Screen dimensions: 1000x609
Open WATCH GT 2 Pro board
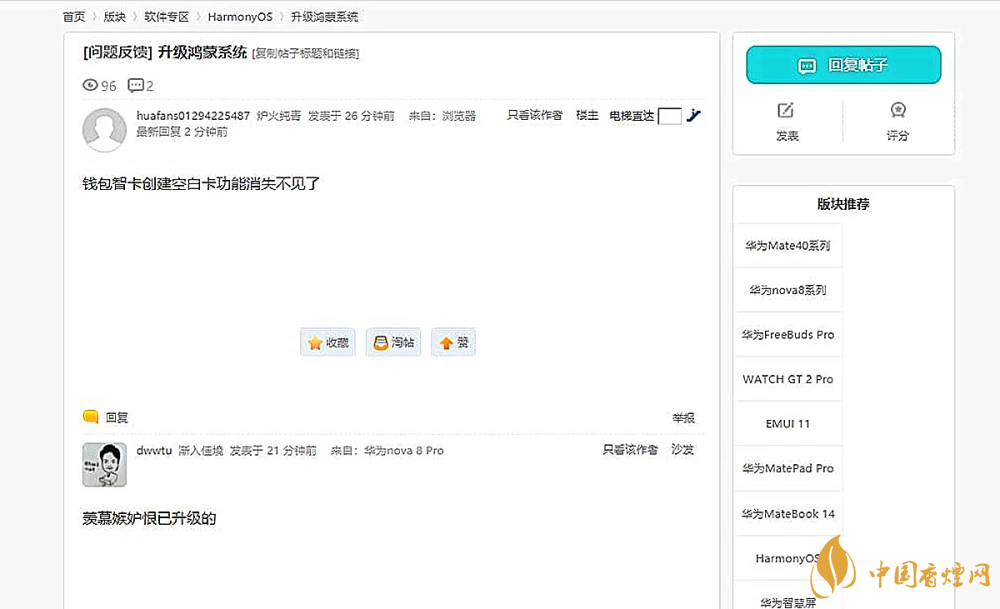(787, 379)
